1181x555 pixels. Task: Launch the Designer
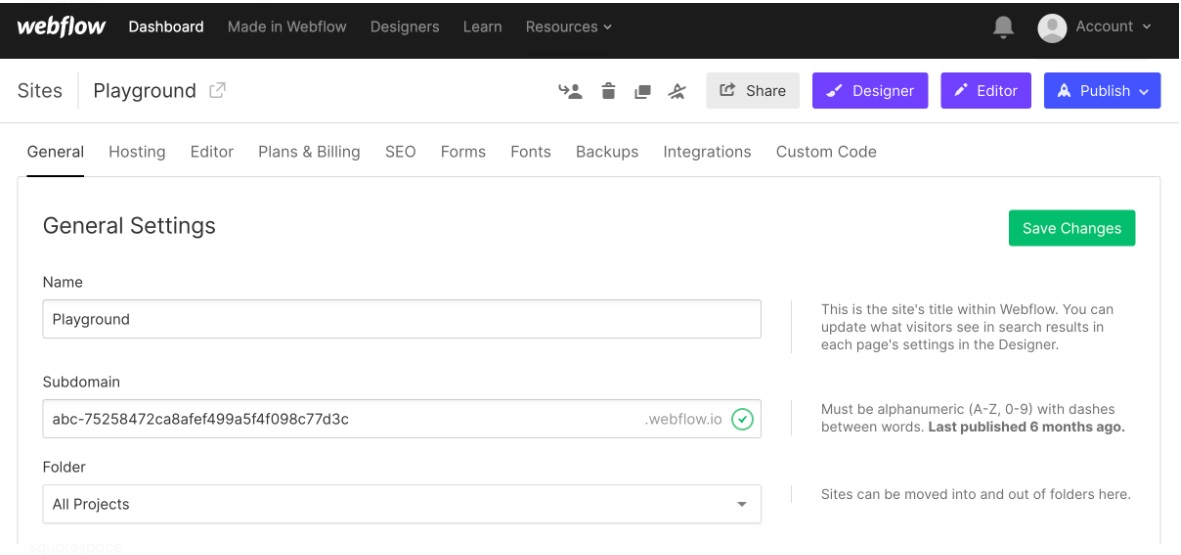pyautogui.click(x=870, y=91)
